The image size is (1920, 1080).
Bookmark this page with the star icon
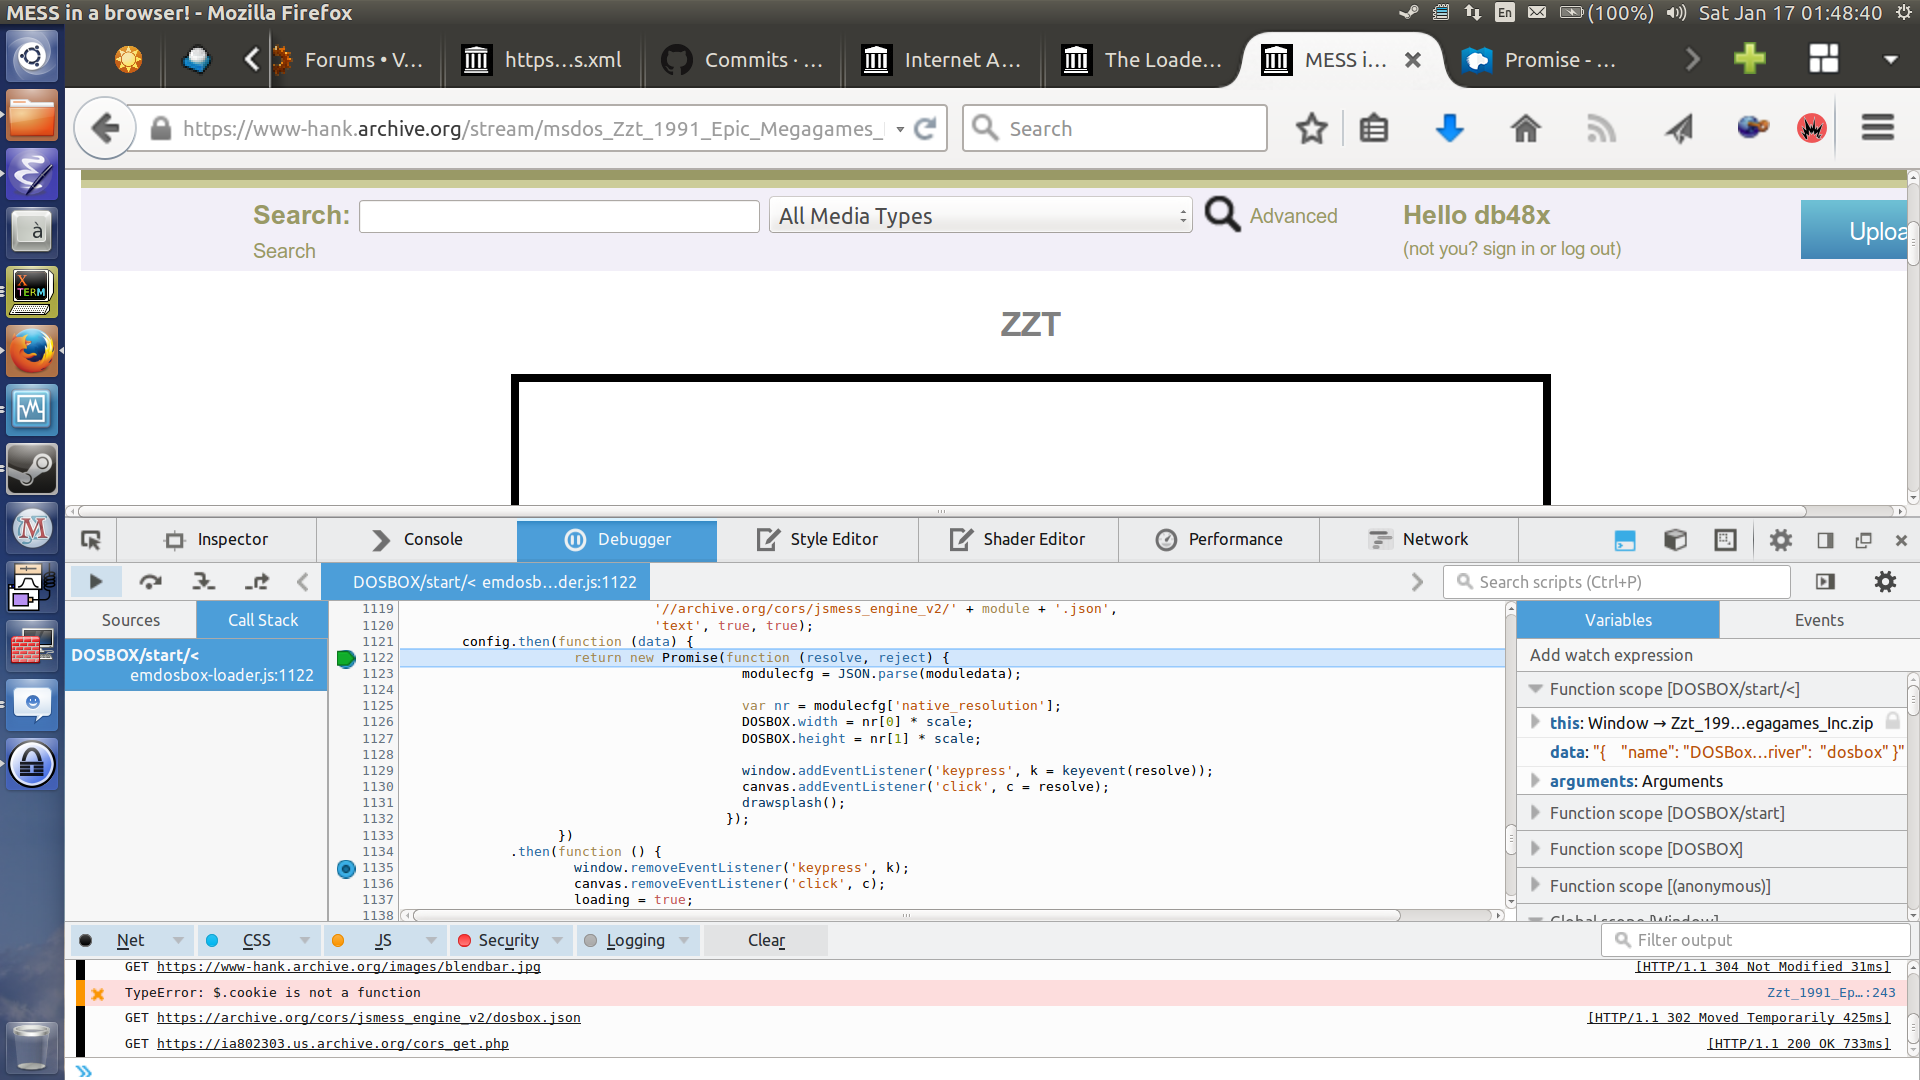1311,128
